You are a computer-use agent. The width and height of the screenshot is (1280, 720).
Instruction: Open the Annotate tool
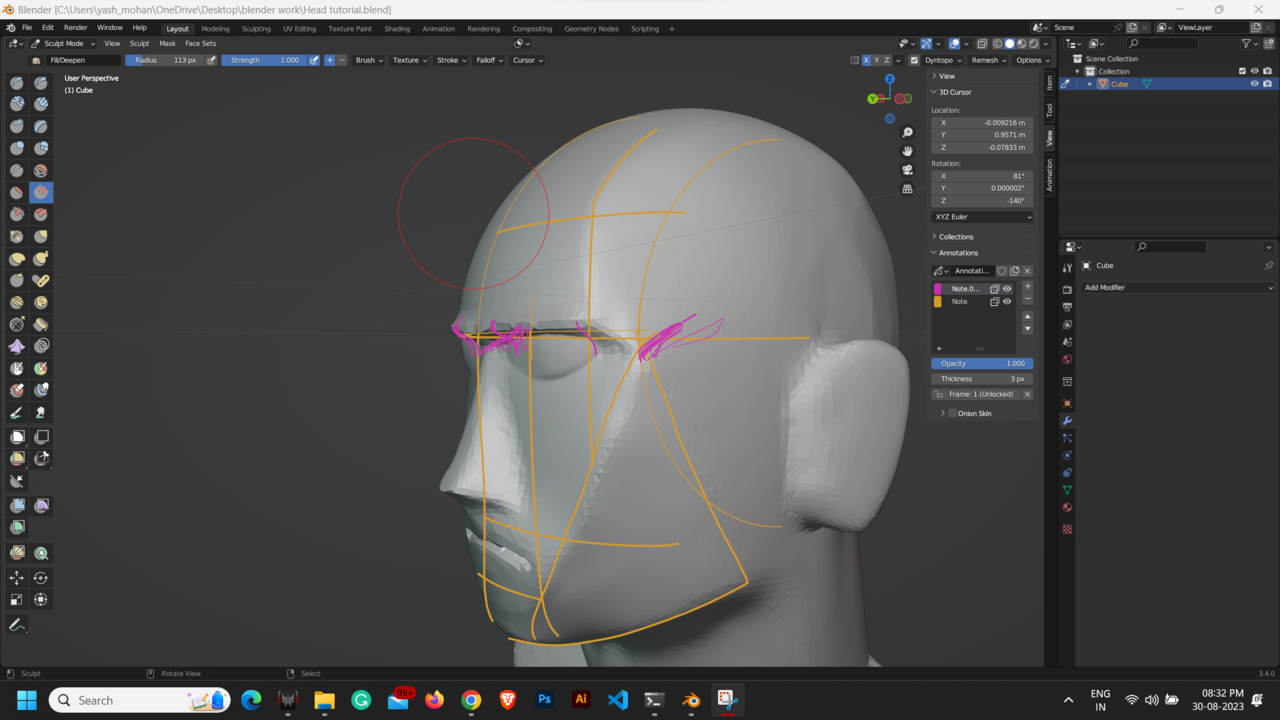[16, 625]
